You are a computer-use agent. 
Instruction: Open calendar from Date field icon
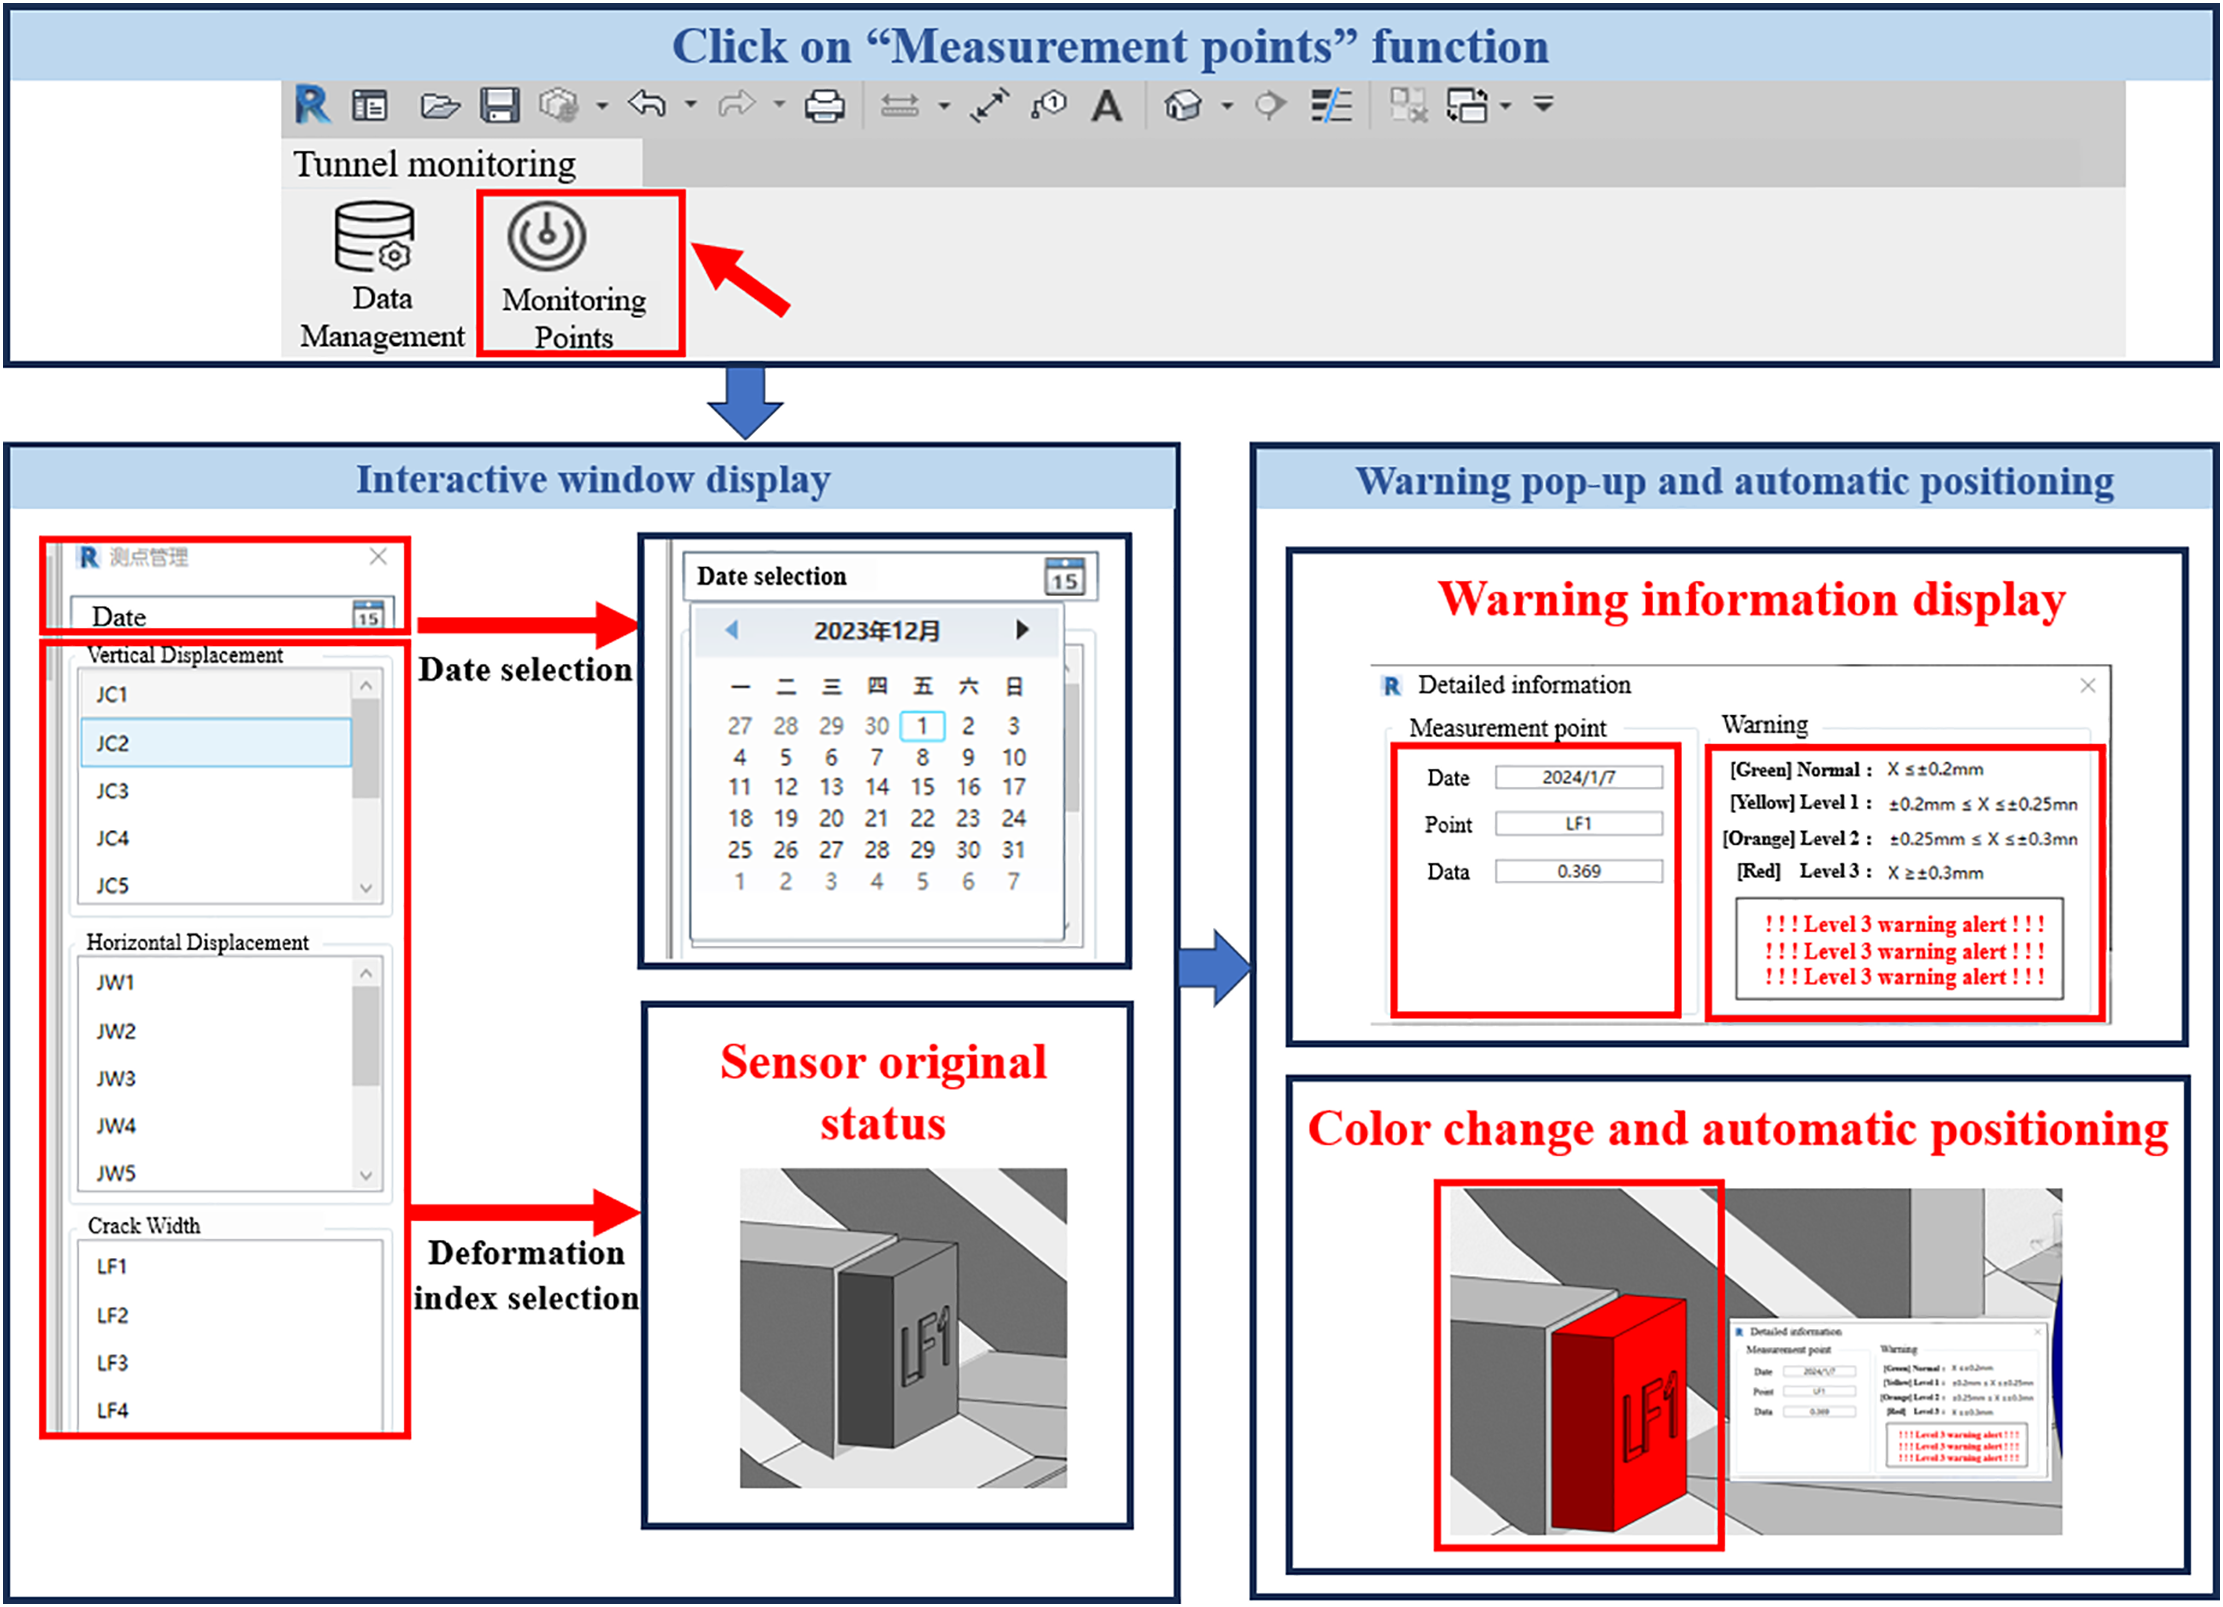pyautogui.click(x=368, y=615)
